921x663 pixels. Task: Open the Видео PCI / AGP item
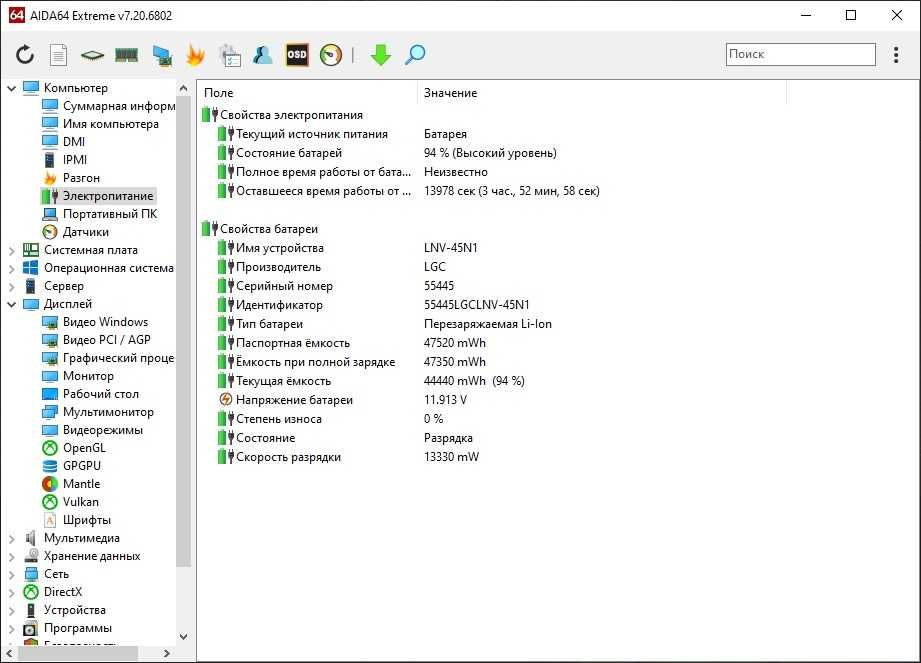(96, 340)
